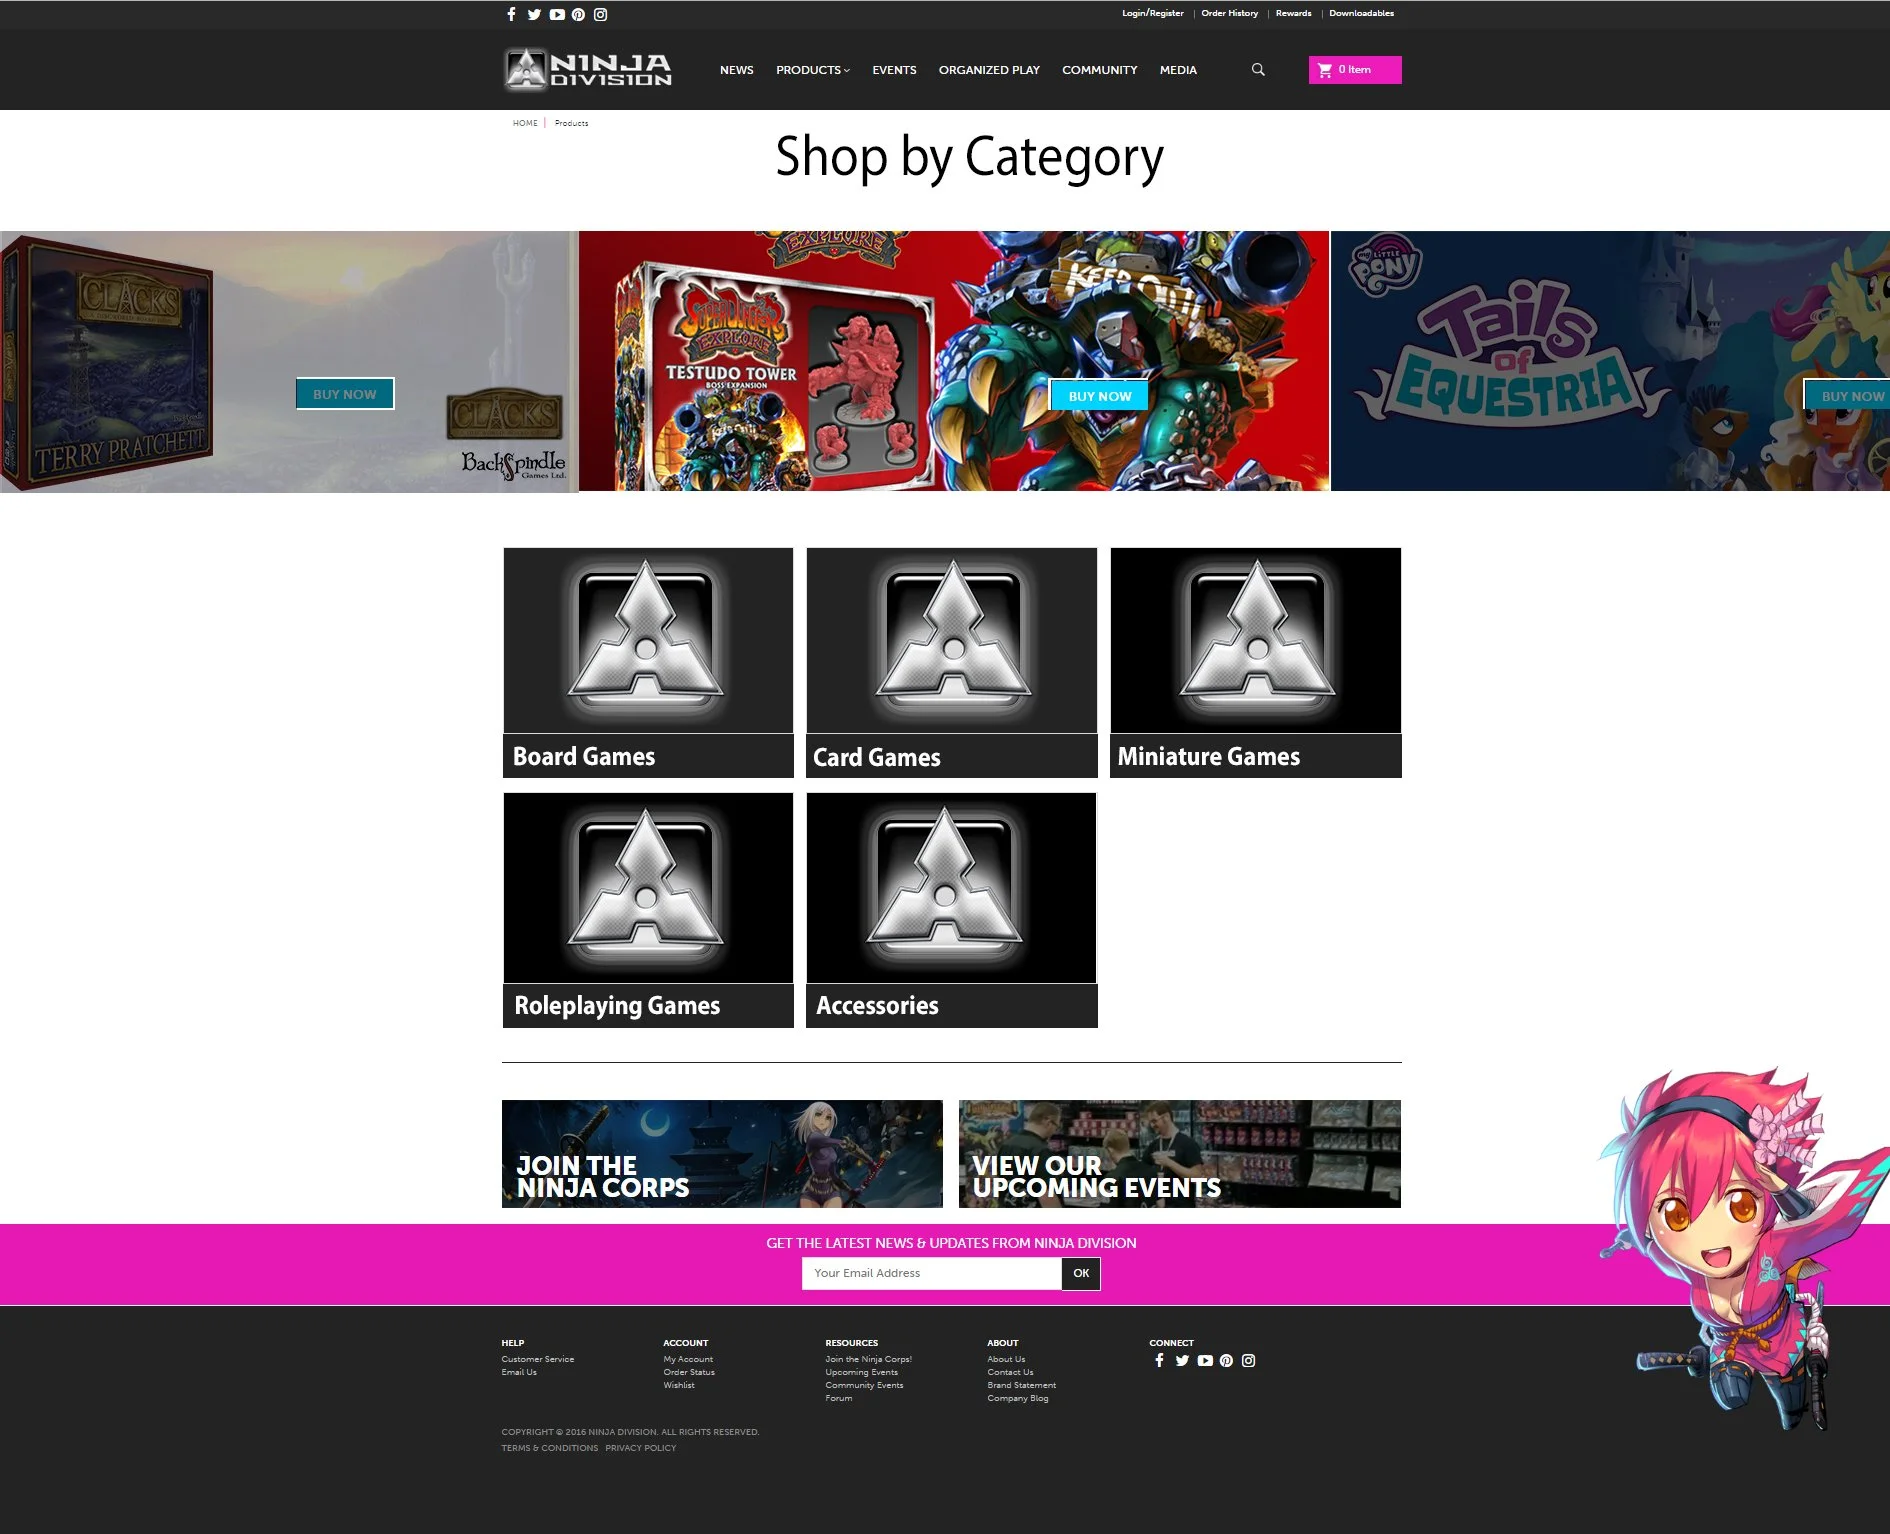Click the footer YouTube icon
1890x1534 pixels.
pyautogui.click(x=1205, y=1360)
